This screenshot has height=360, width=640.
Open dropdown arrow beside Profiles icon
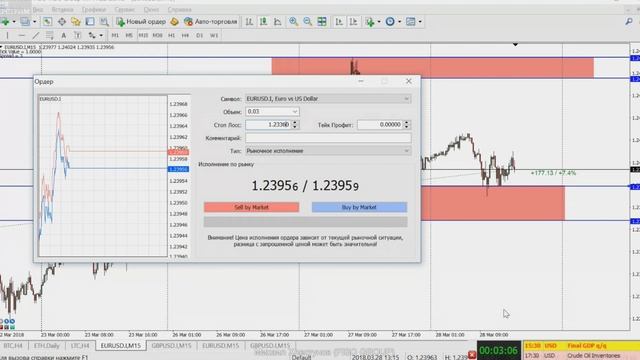pos(34,22)
